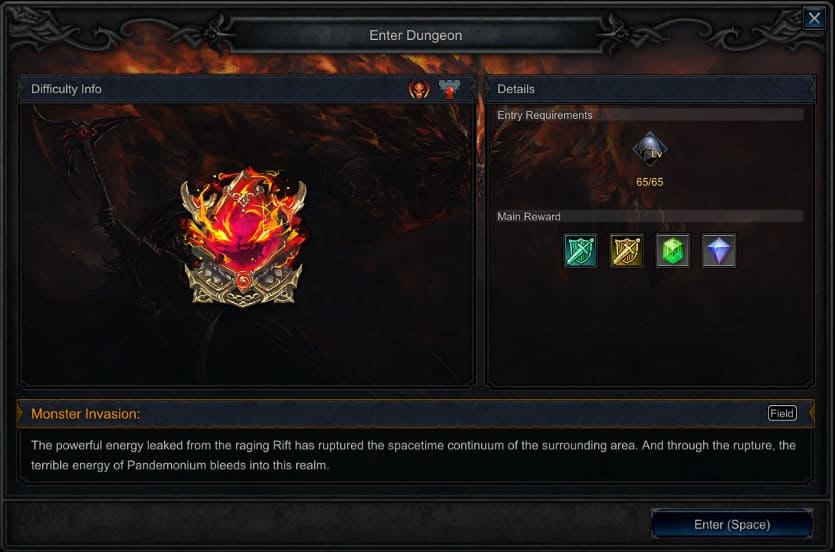Click the blue trophy with red gem icon
Screen dimensions: 835x552
click(x=449, y=89)
